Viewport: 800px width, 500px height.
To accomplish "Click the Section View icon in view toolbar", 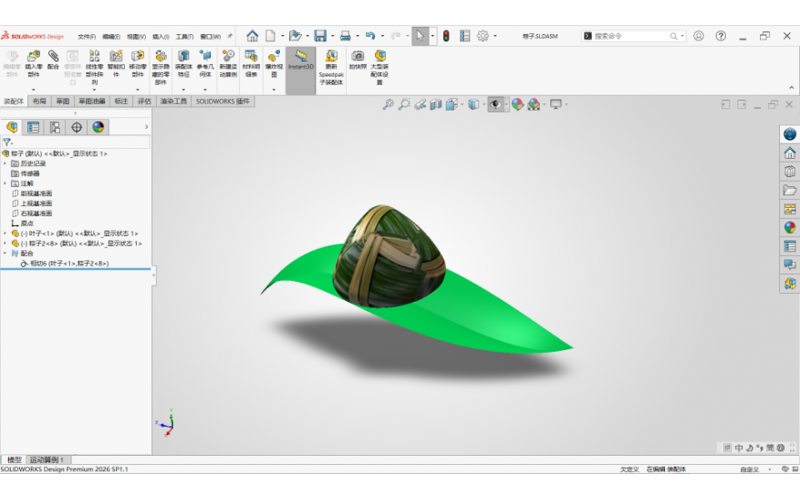I will click(436, 105).
